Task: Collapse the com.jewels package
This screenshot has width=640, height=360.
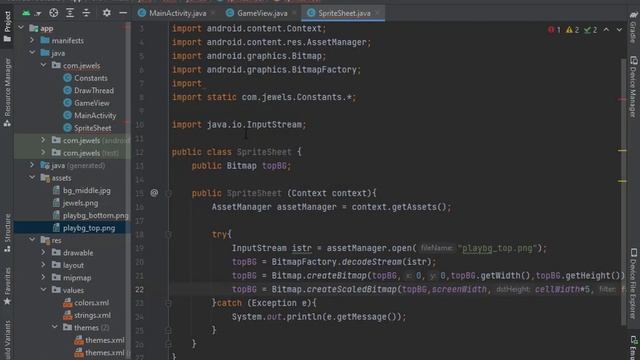Action: 43,65
